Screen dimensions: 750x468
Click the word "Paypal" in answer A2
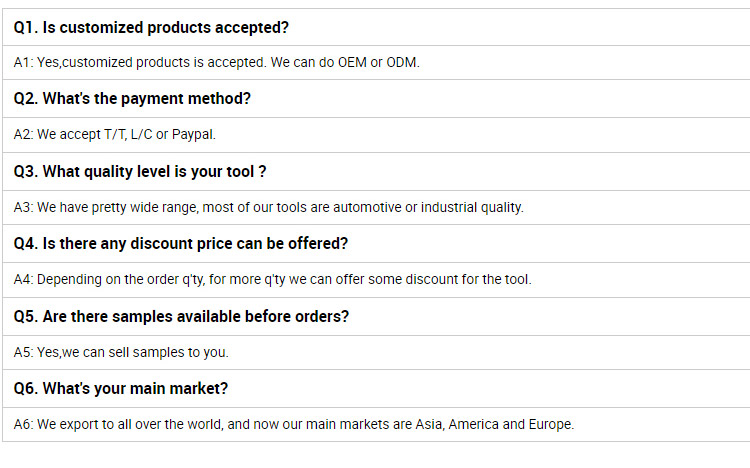click(x=193, y=134)
